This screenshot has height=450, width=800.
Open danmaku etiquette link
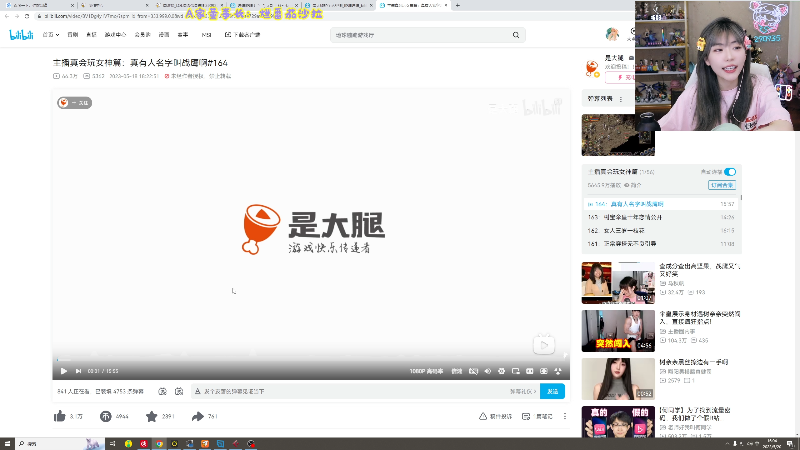[x=522, y=391]
